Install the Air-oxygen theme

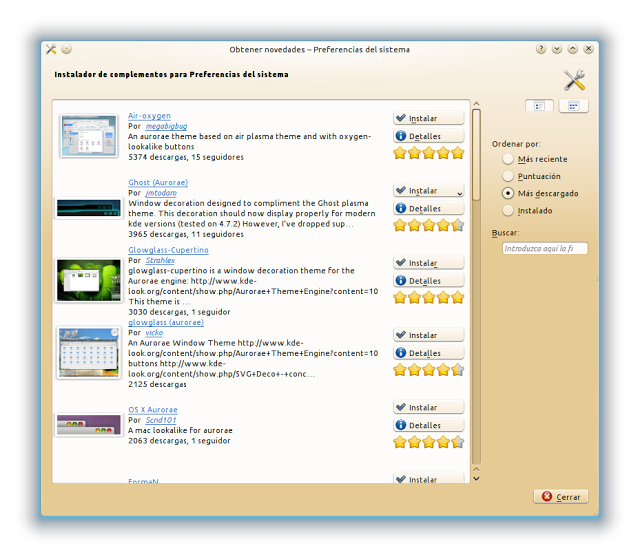428,118
